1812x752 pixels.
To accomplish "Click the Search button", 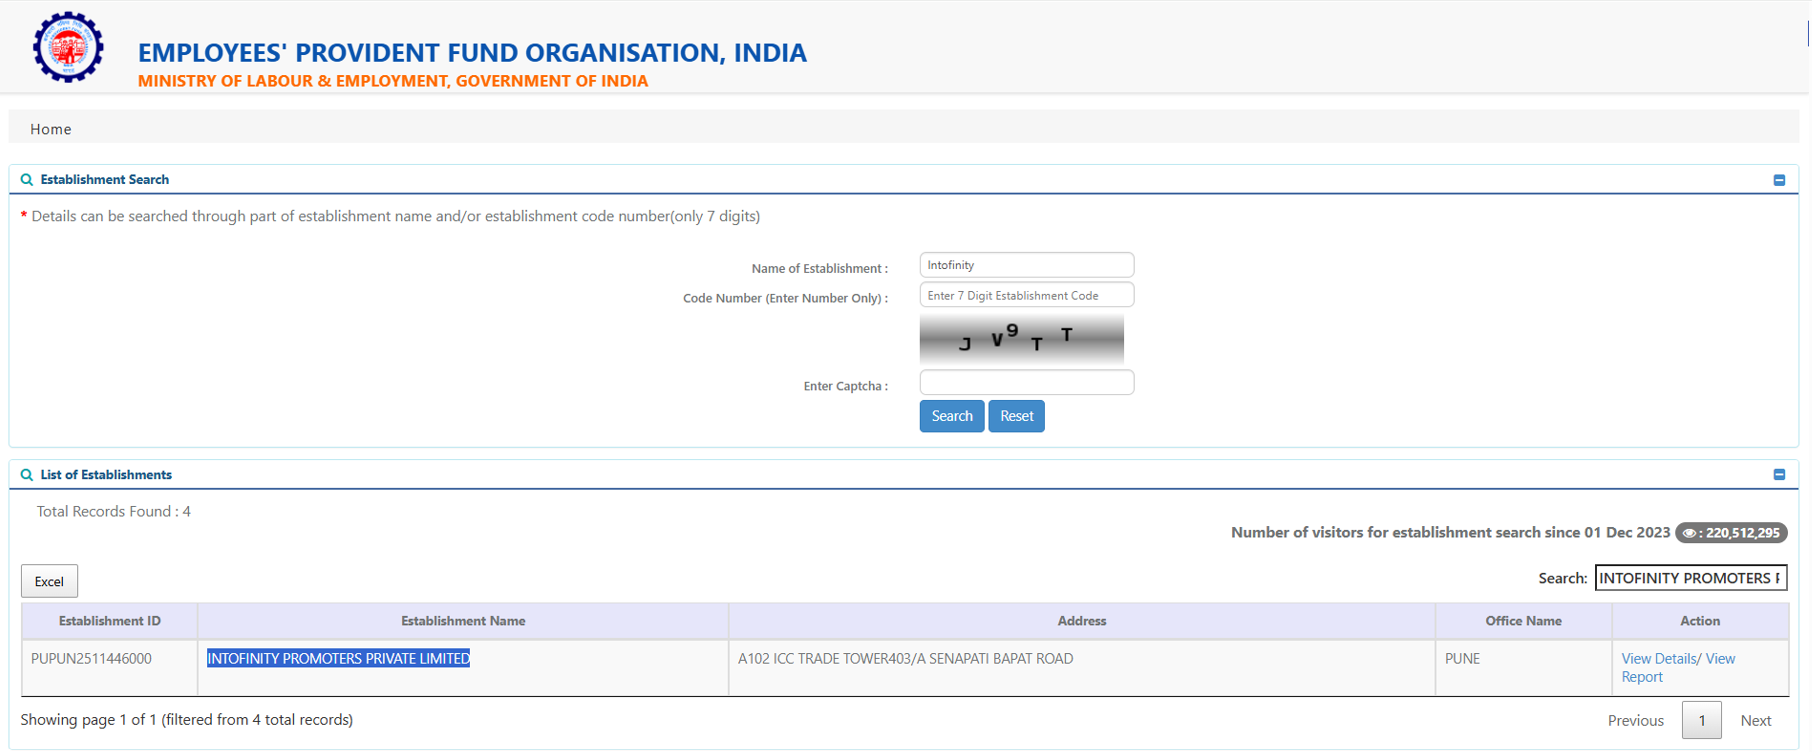I will click(951, 416).
